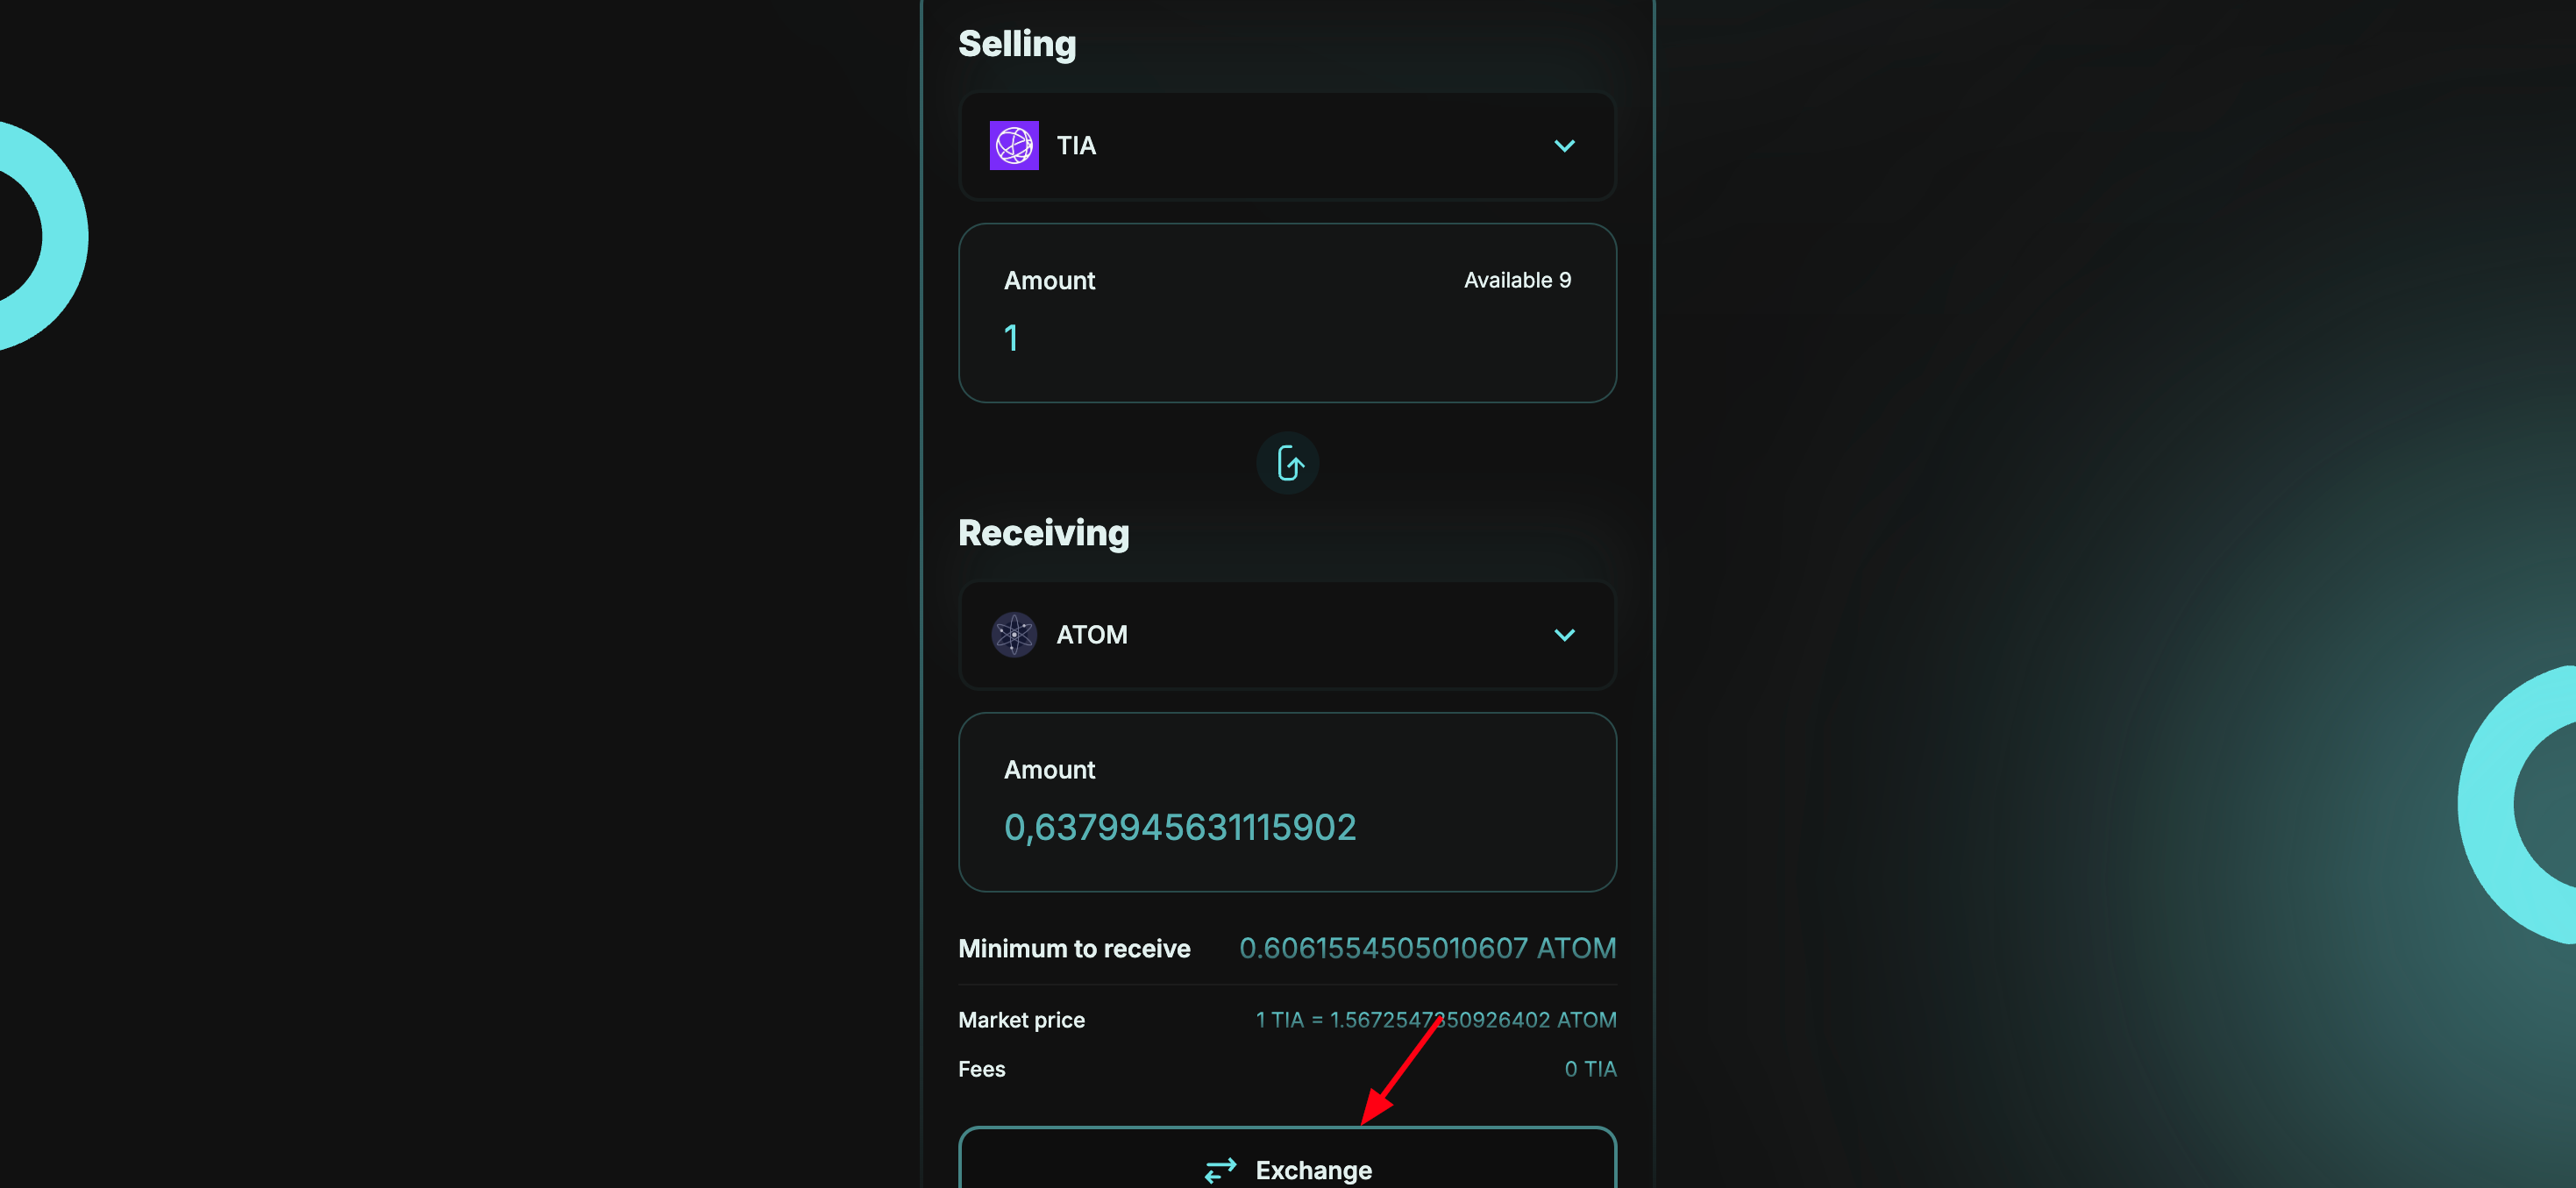Image resolution: width=2576 pixels, height=1188 pixels.
Task: Click the selling Amount label
Action: (1049, 281)
